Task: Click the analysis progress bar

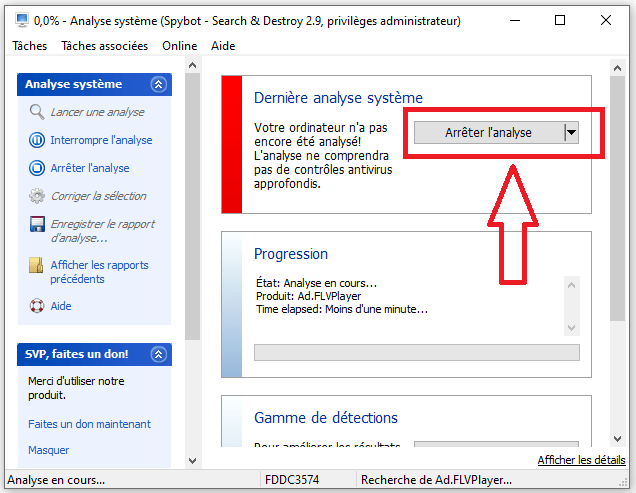Action: point(417,353)
